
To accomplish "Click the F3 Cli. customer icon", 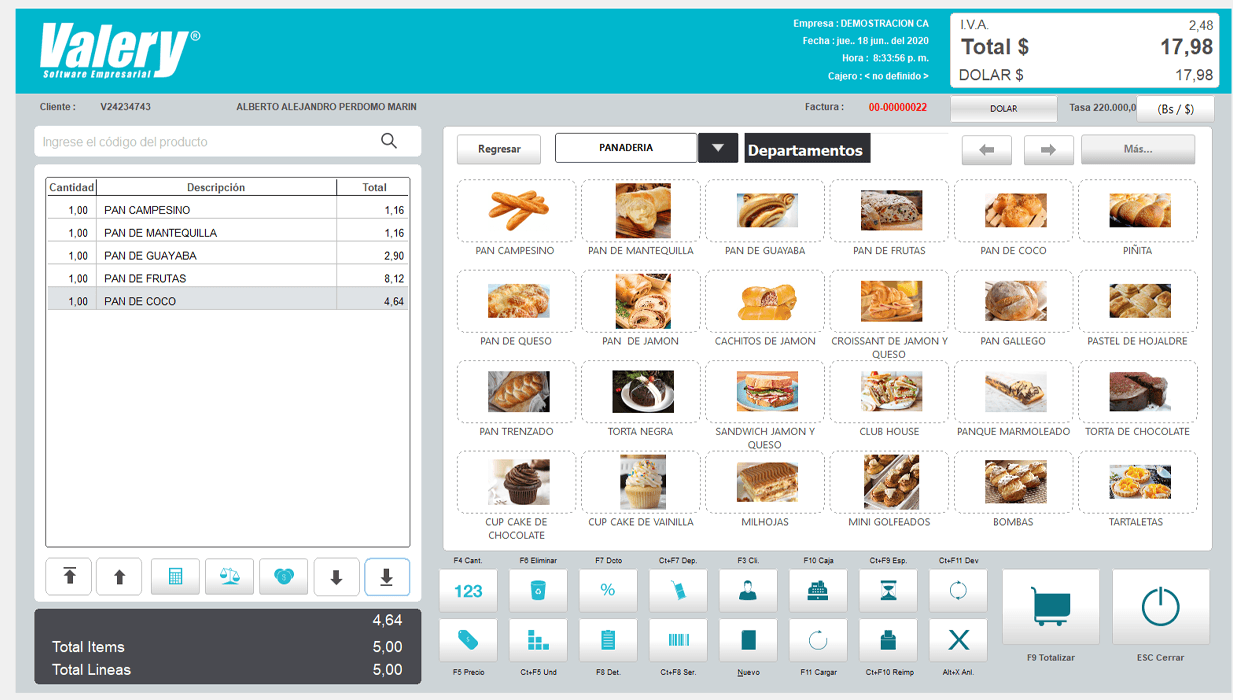I will [x=748, y=591].
